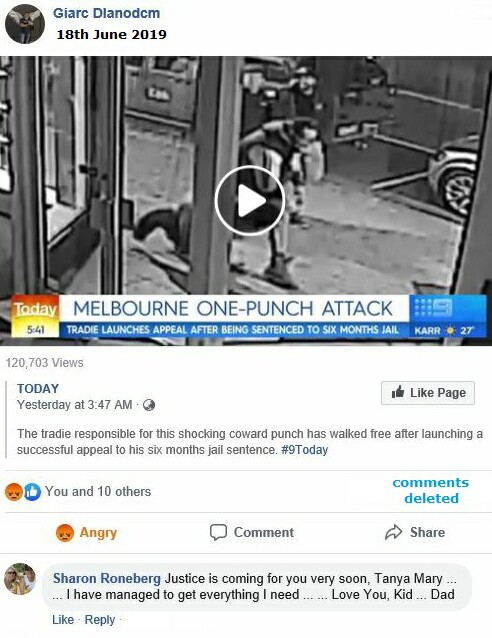Click the thumbs-up icon in Like Page
Screen dimensions: 492x638
398,392
